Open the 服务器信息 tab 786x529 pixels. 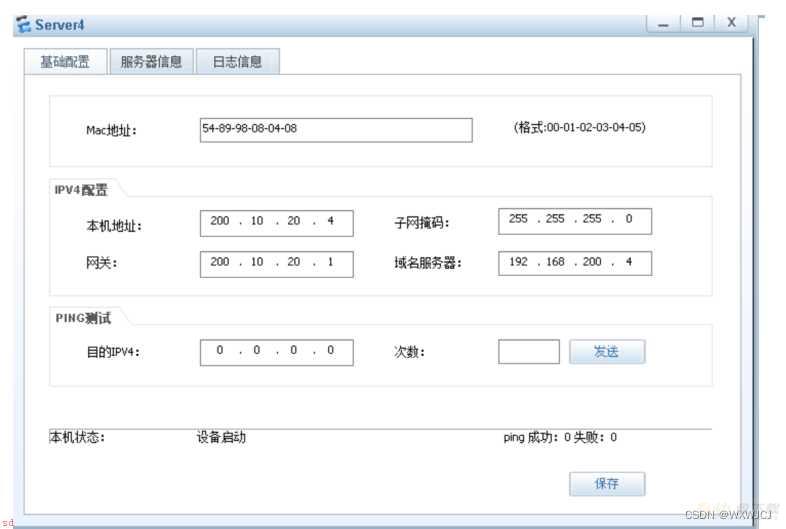pos(151,62)
